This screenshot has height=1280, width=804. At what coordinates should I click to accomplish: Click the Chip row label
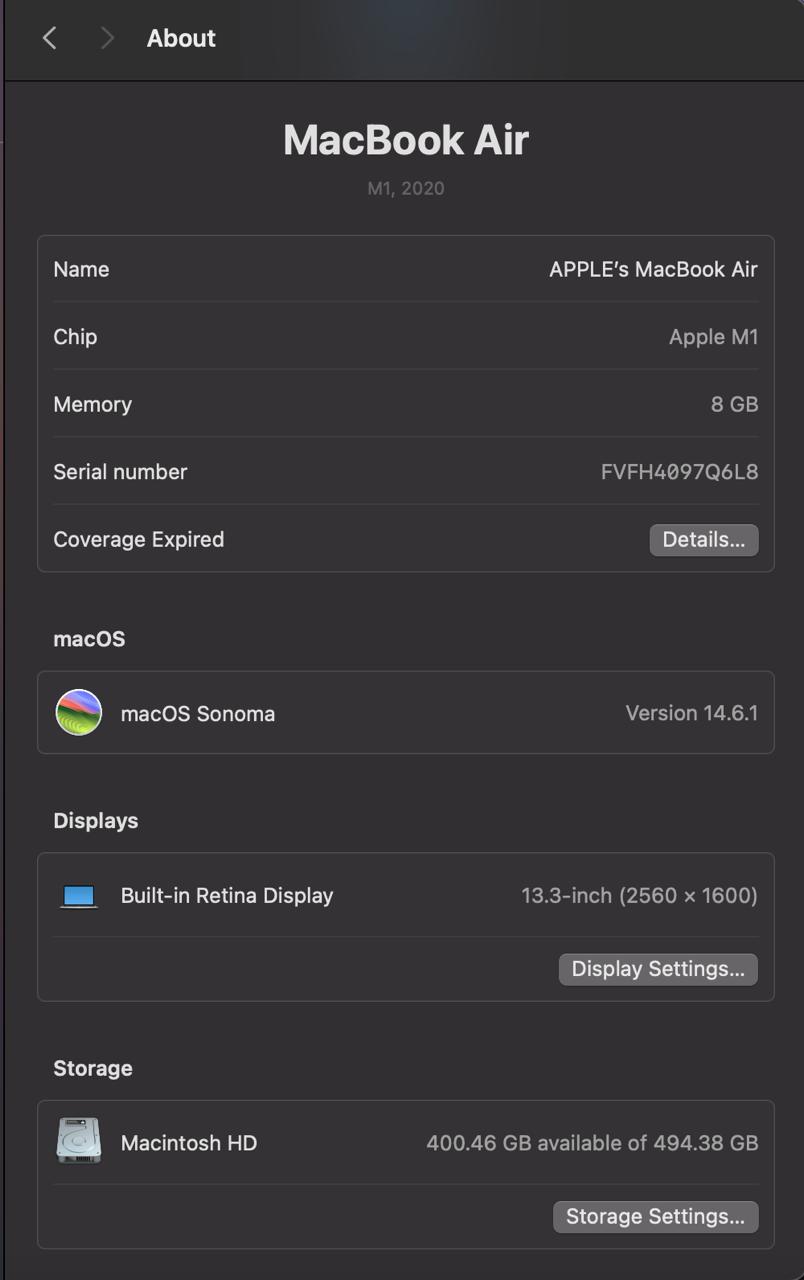click(75, 337)
